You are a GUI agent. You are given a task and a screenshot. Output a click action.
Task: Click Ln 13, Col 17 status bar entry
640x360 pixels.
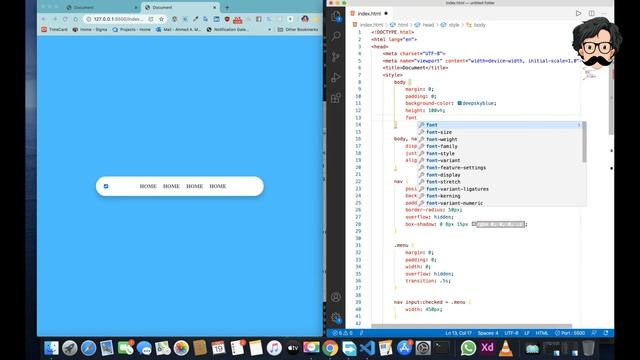[458, 333]
